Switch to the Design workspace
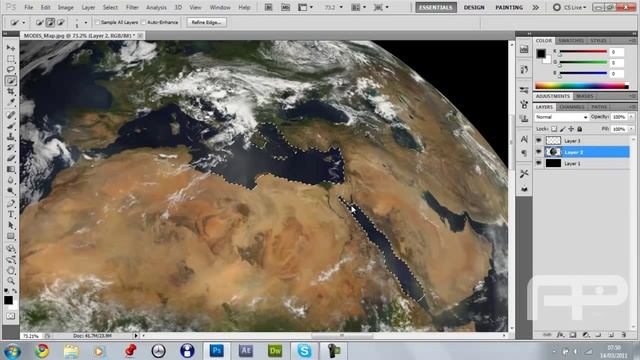This screenshot has width=640, height=360. pos(474,7)
